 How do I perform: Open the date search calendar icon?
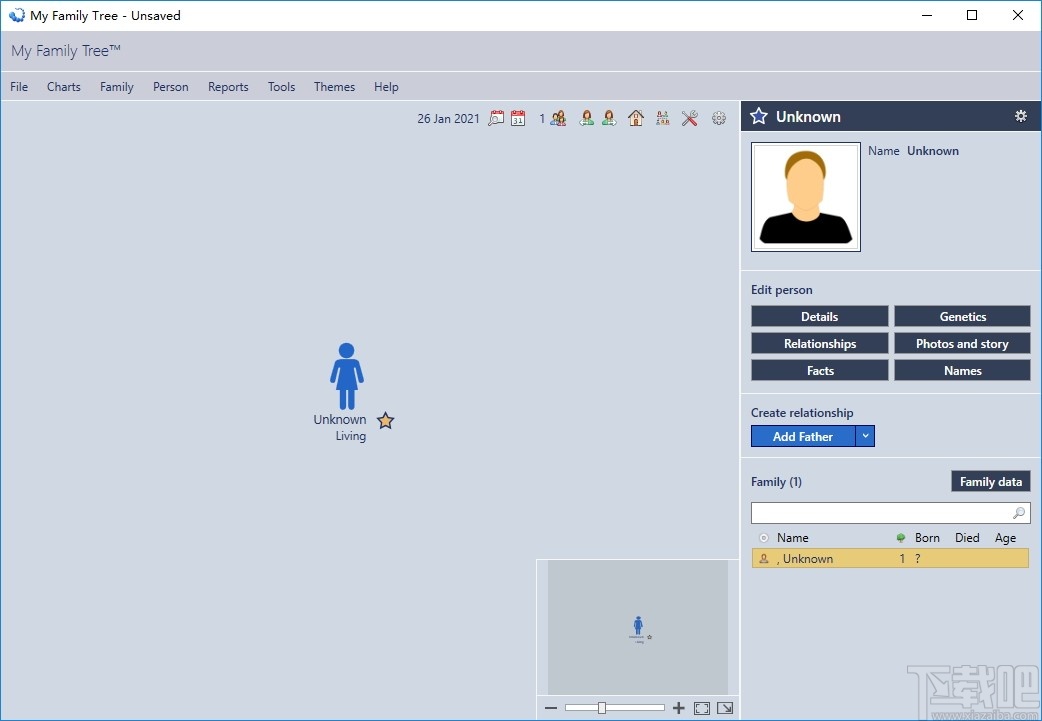click(x=496, y=118)
